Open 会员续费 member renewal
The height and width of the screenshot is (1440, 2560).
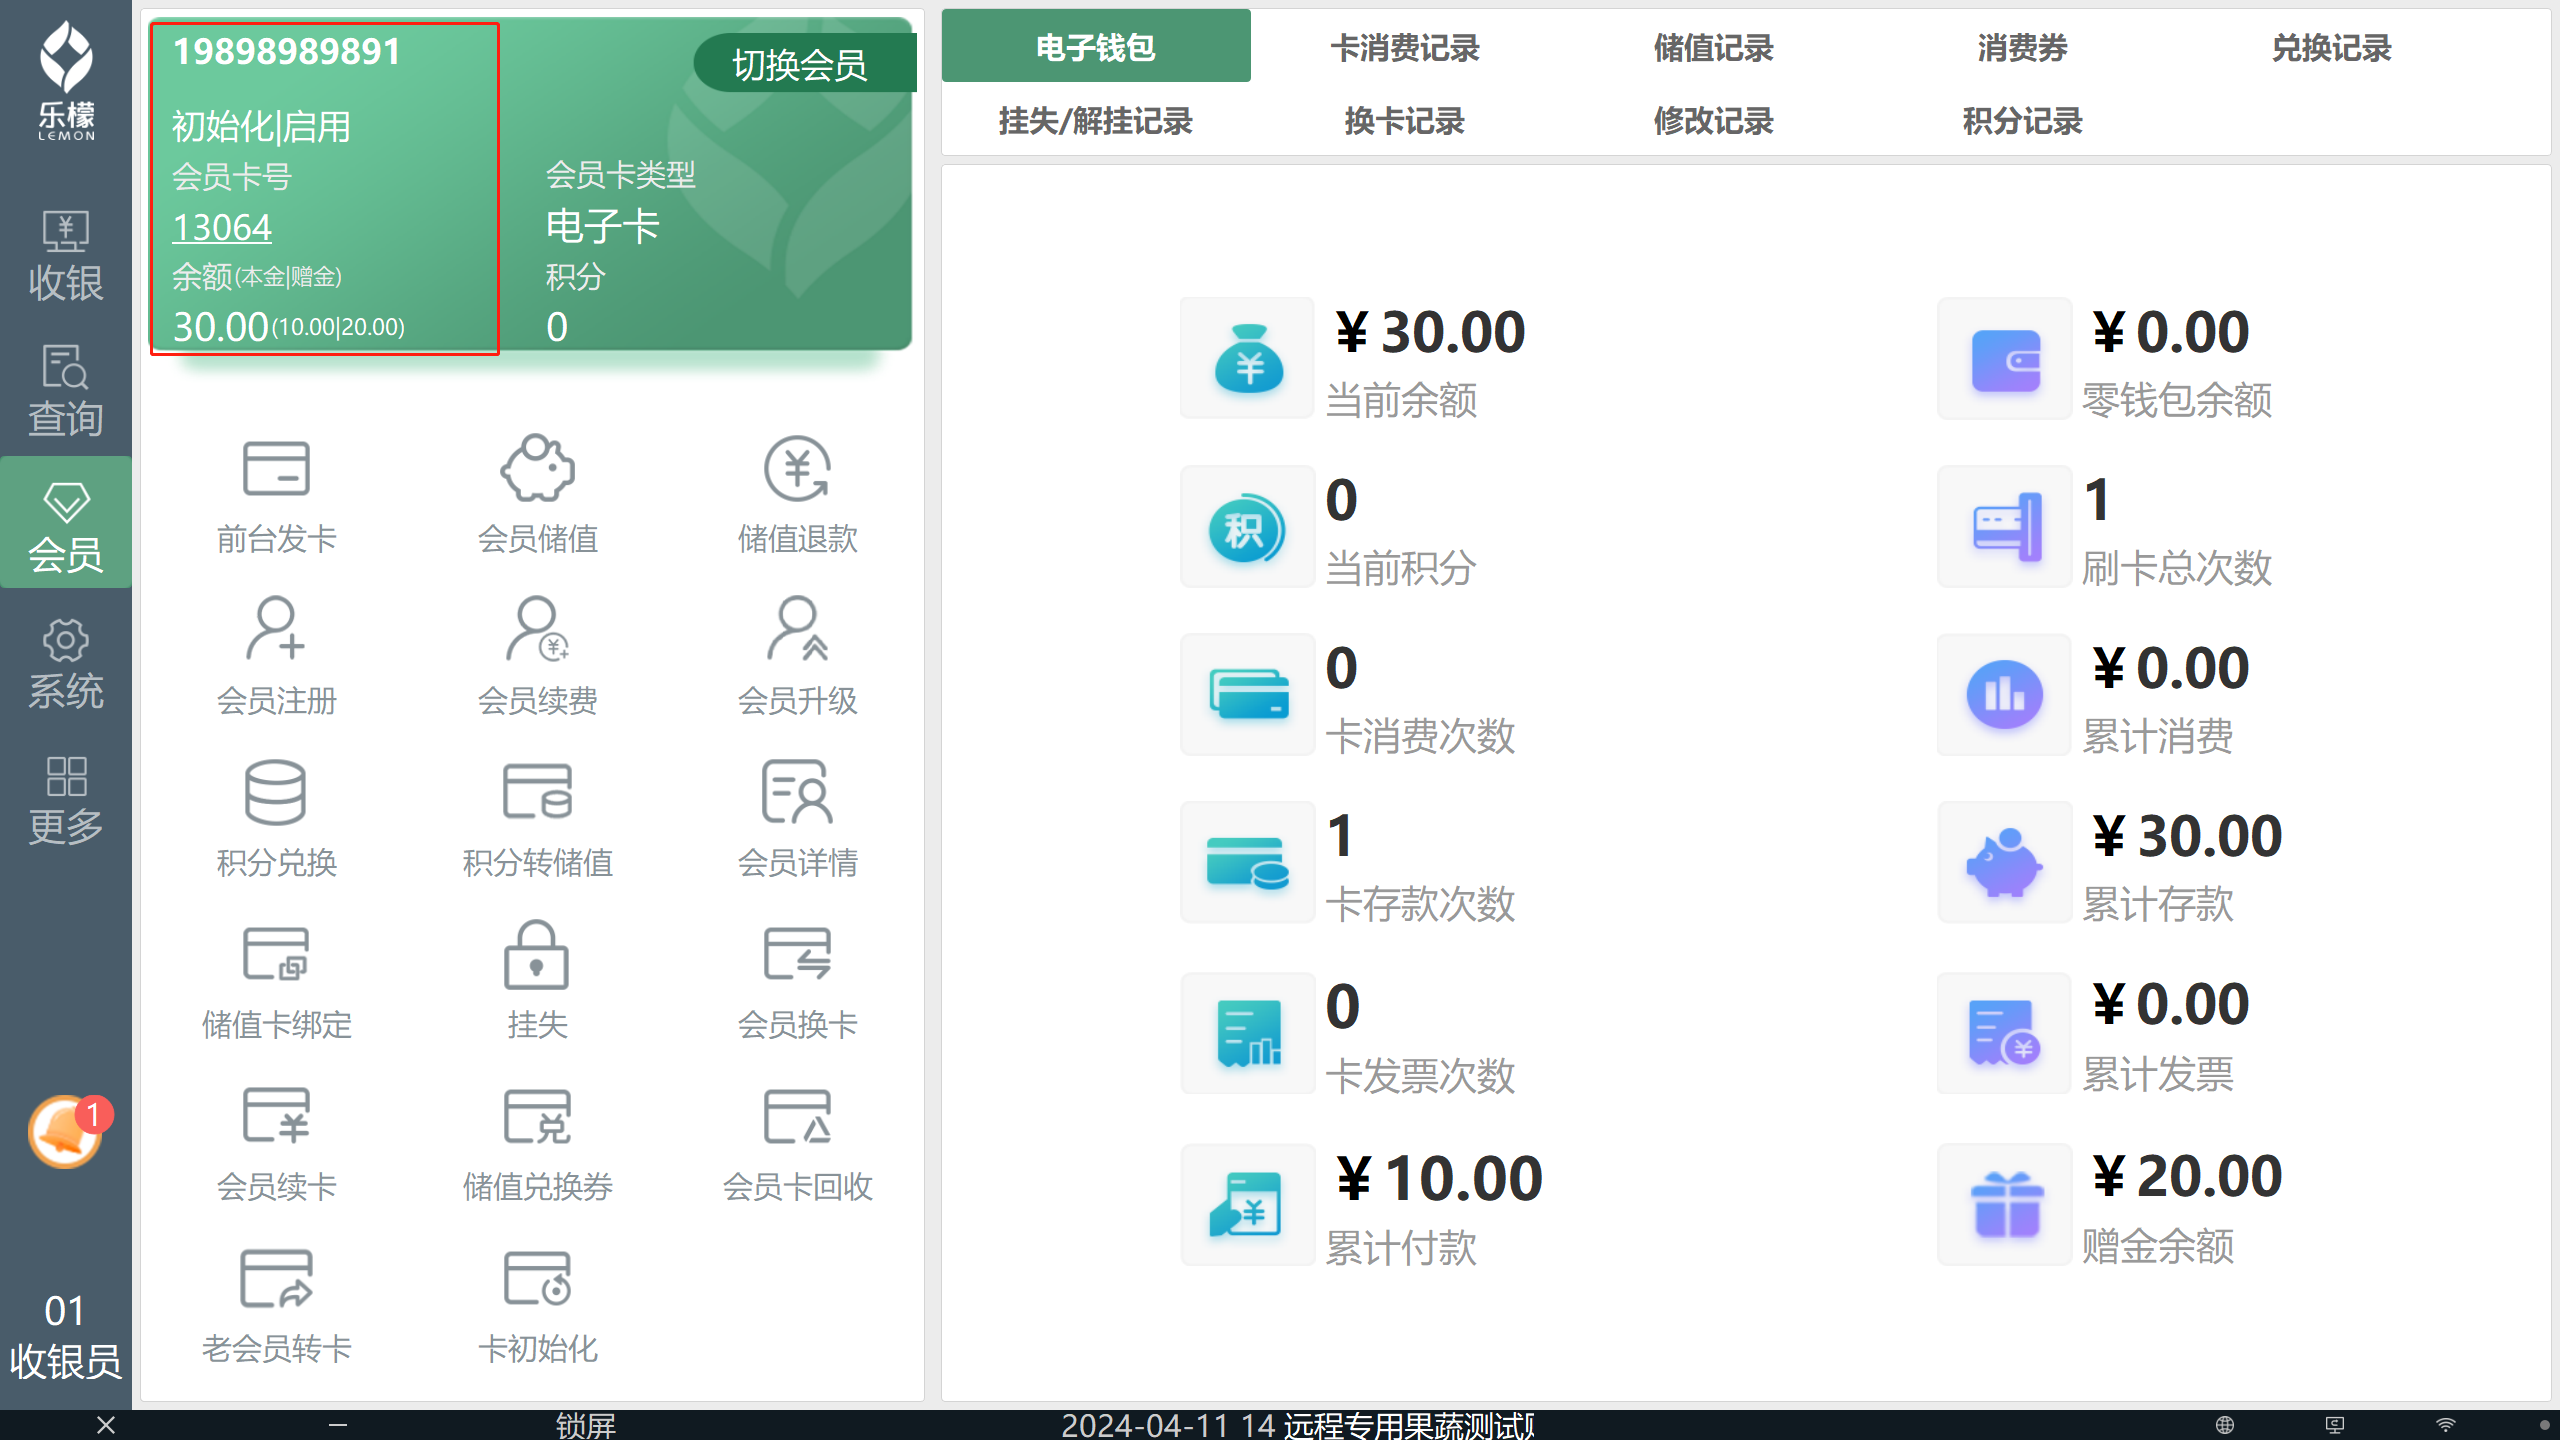point(537,657)
